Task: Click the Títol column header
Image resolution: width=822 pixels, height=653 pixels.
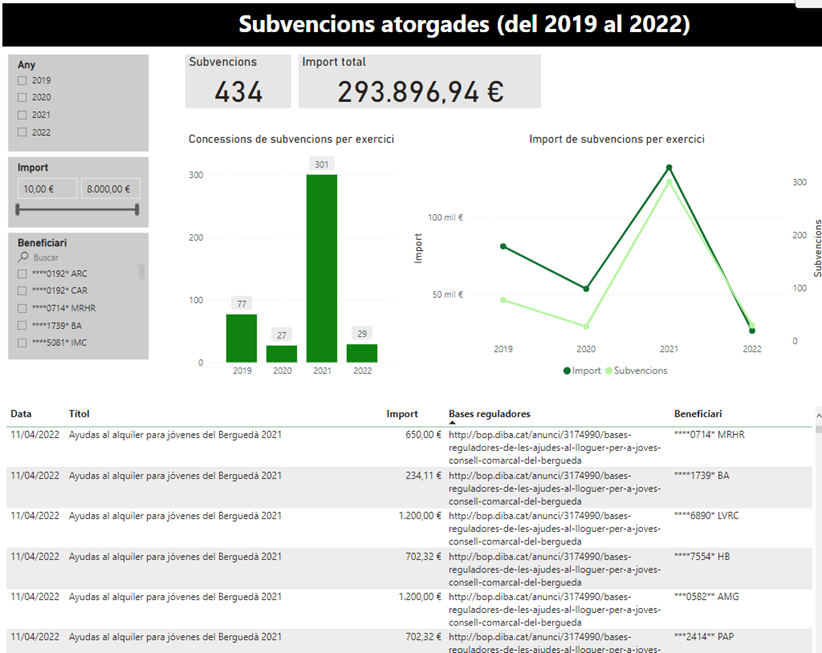Action: click(79, 413)
